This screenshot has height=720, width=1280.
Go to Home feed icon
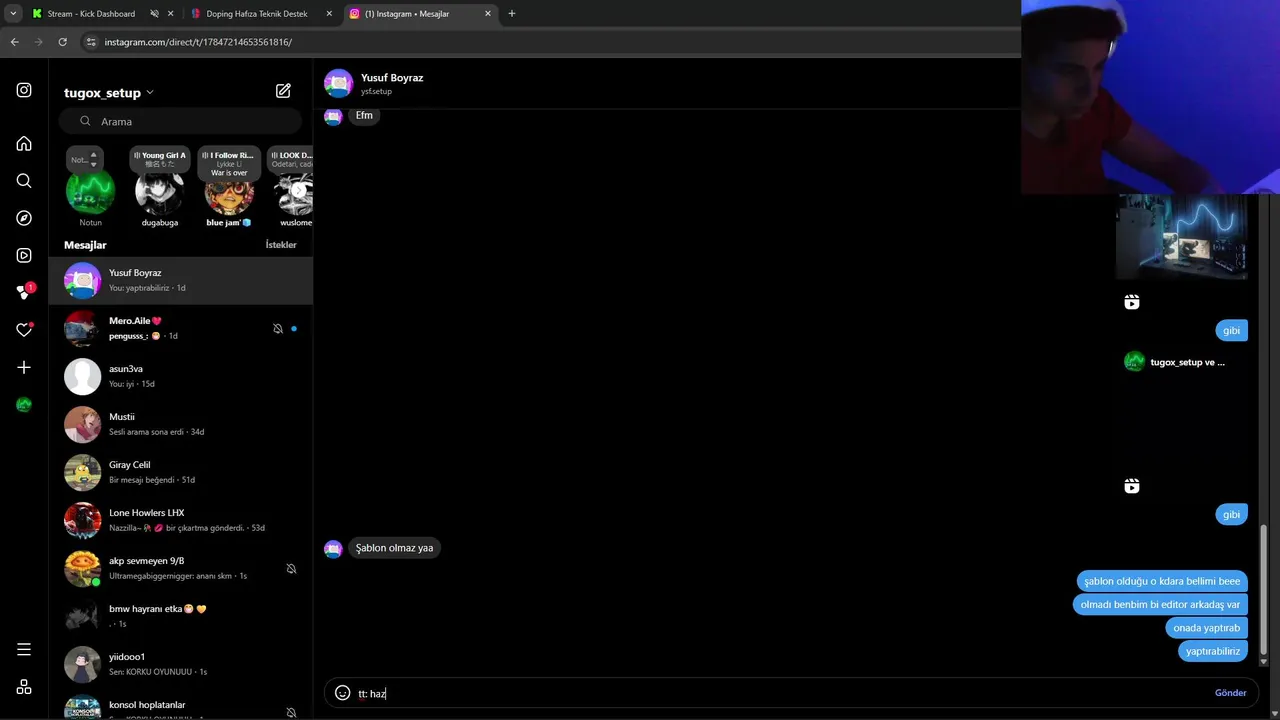click(x=24, y=143)
